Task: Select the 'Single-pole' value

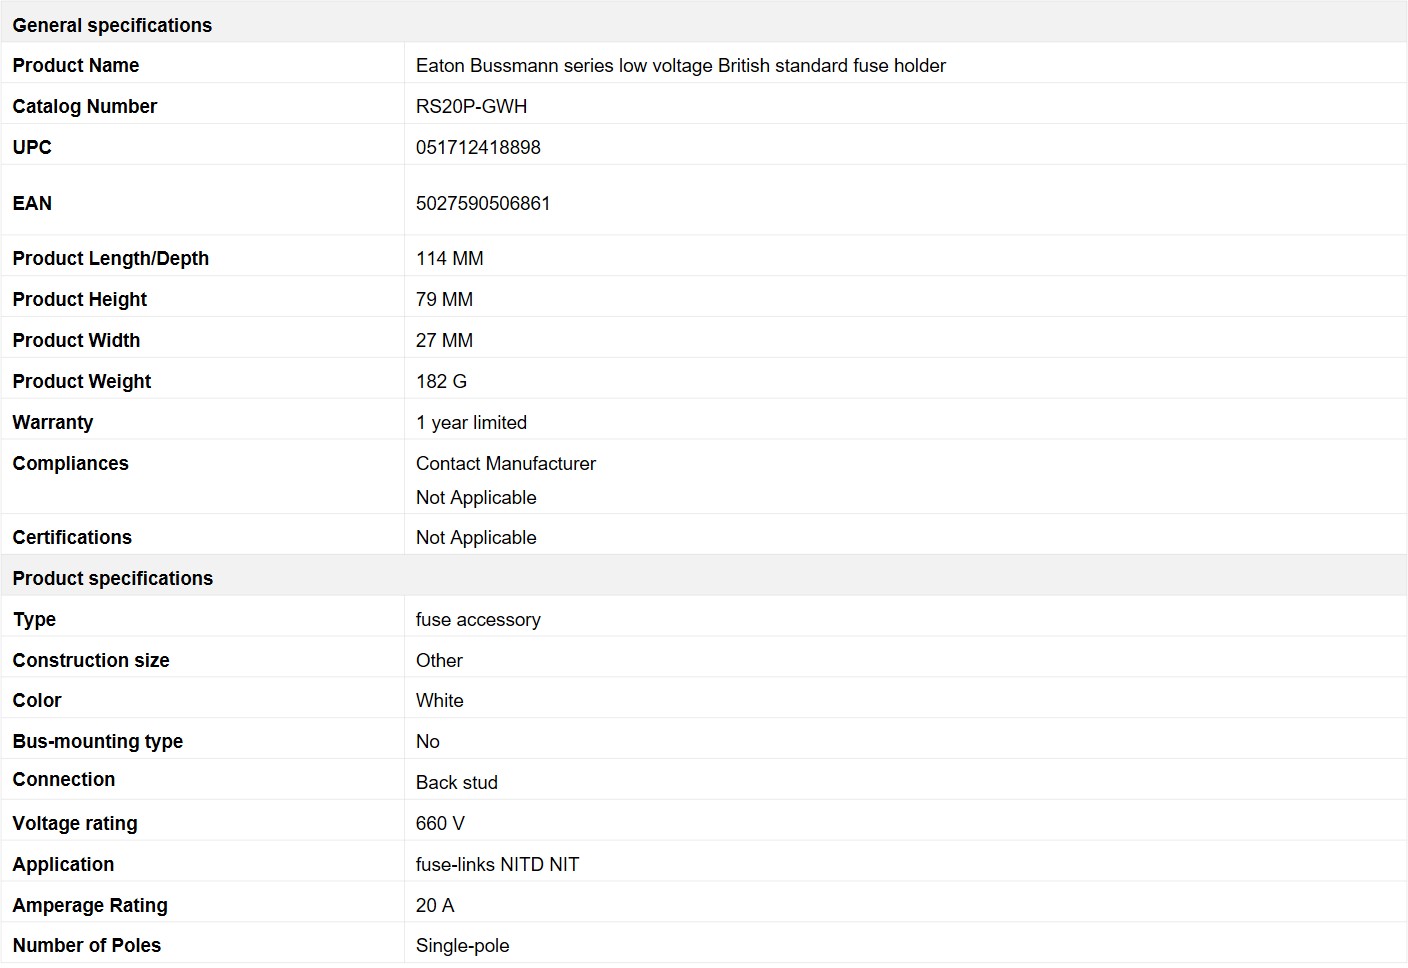Action: pos(463,945)
